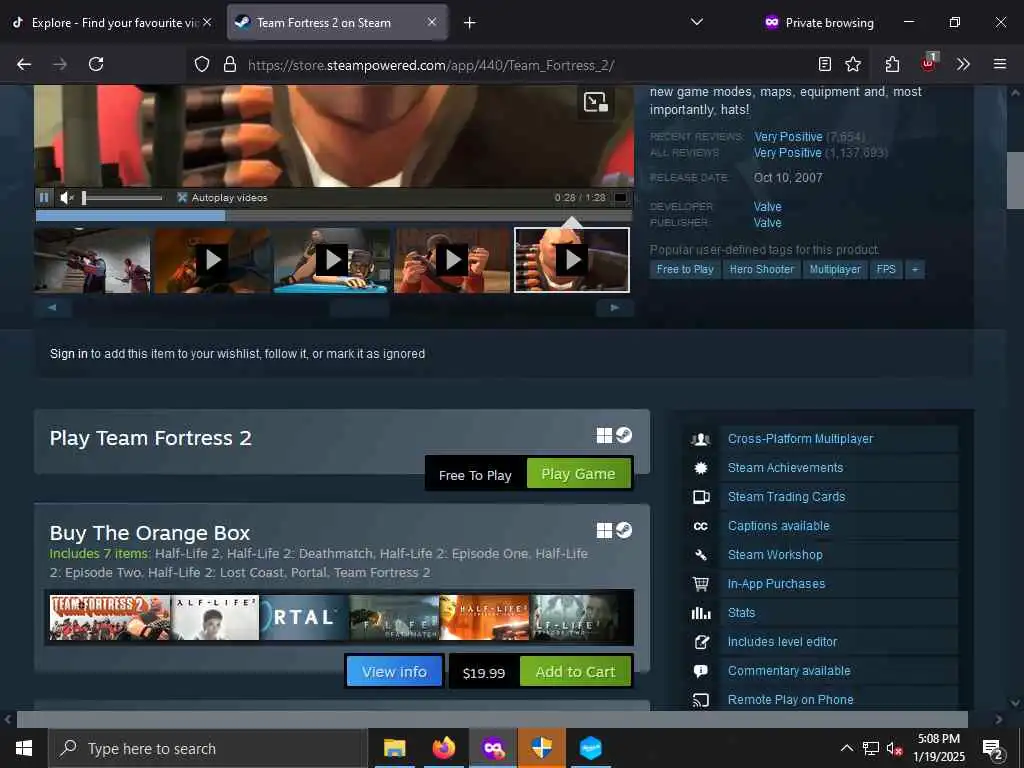Play the fourth video thumbnail

tap(452, 260)
